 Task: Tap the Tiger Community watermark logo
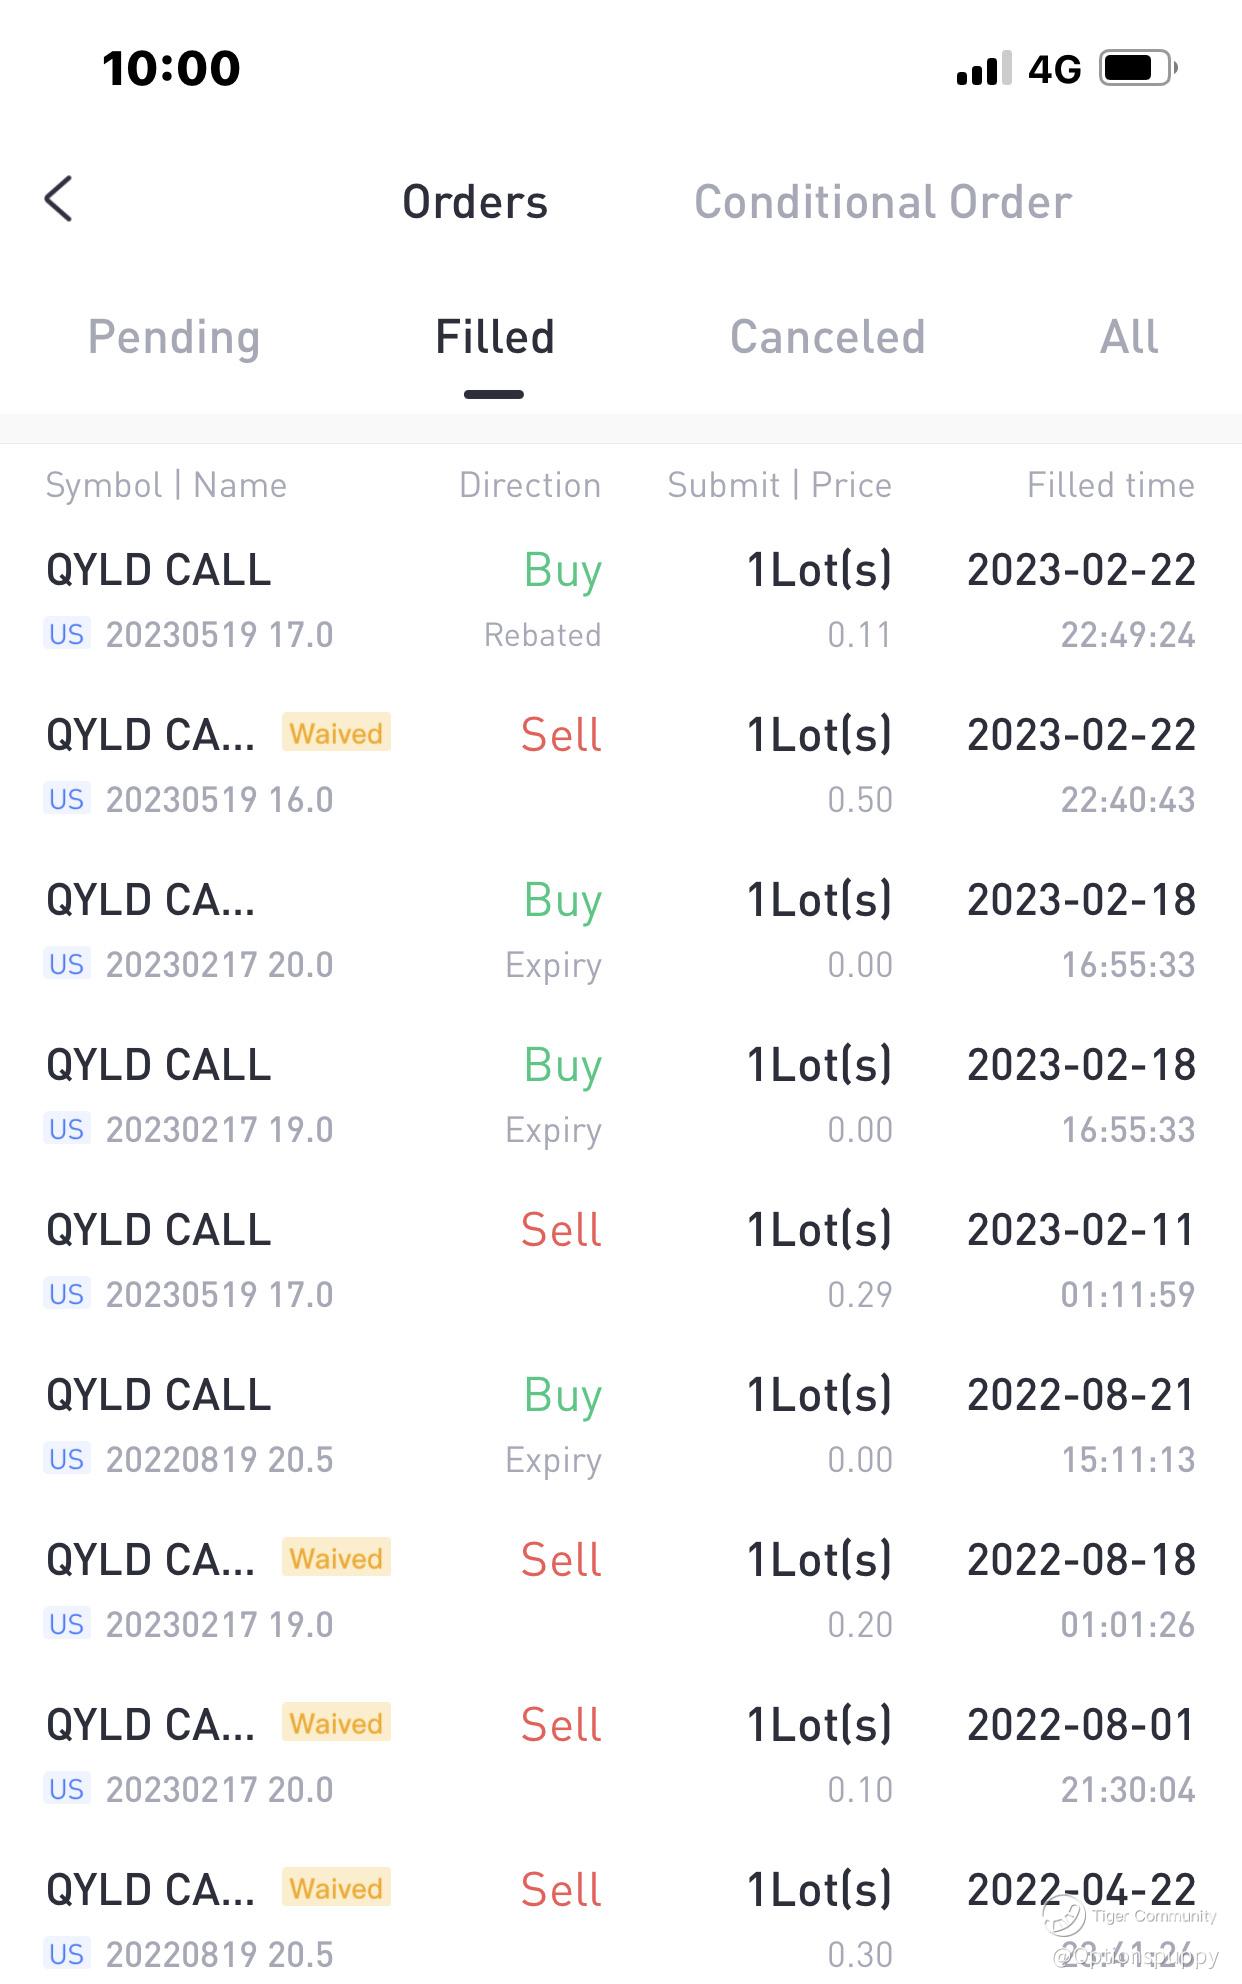pyautogui.click(x=1064, y=1916)
